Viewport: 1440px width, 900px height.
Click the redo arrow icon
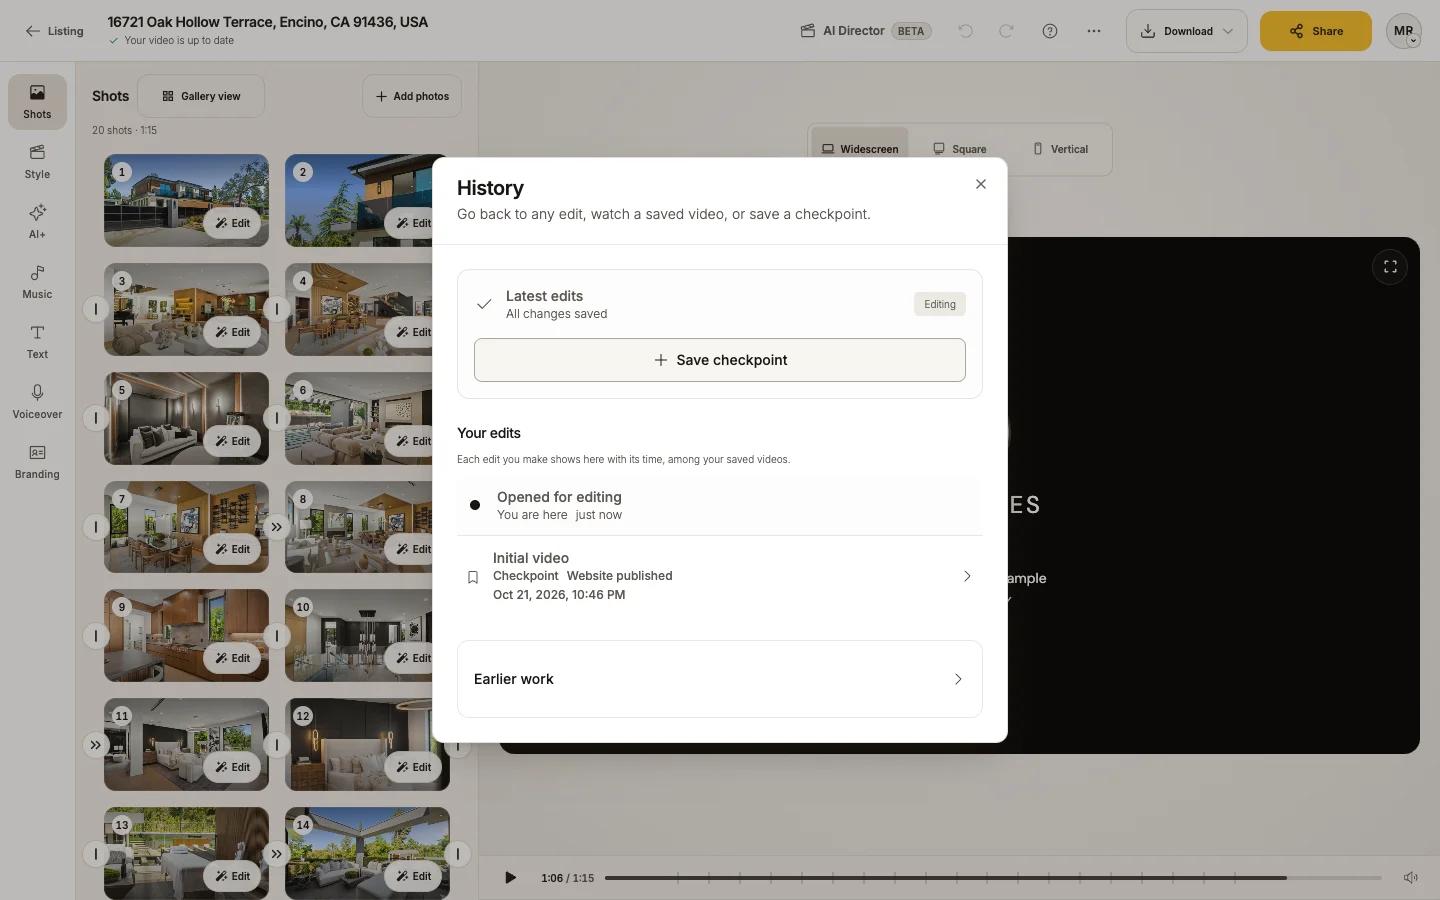(x=1006, y=31)
